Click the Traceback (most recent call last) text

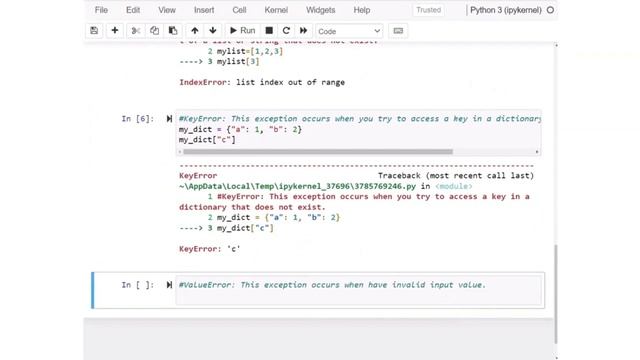pos(456,176)
